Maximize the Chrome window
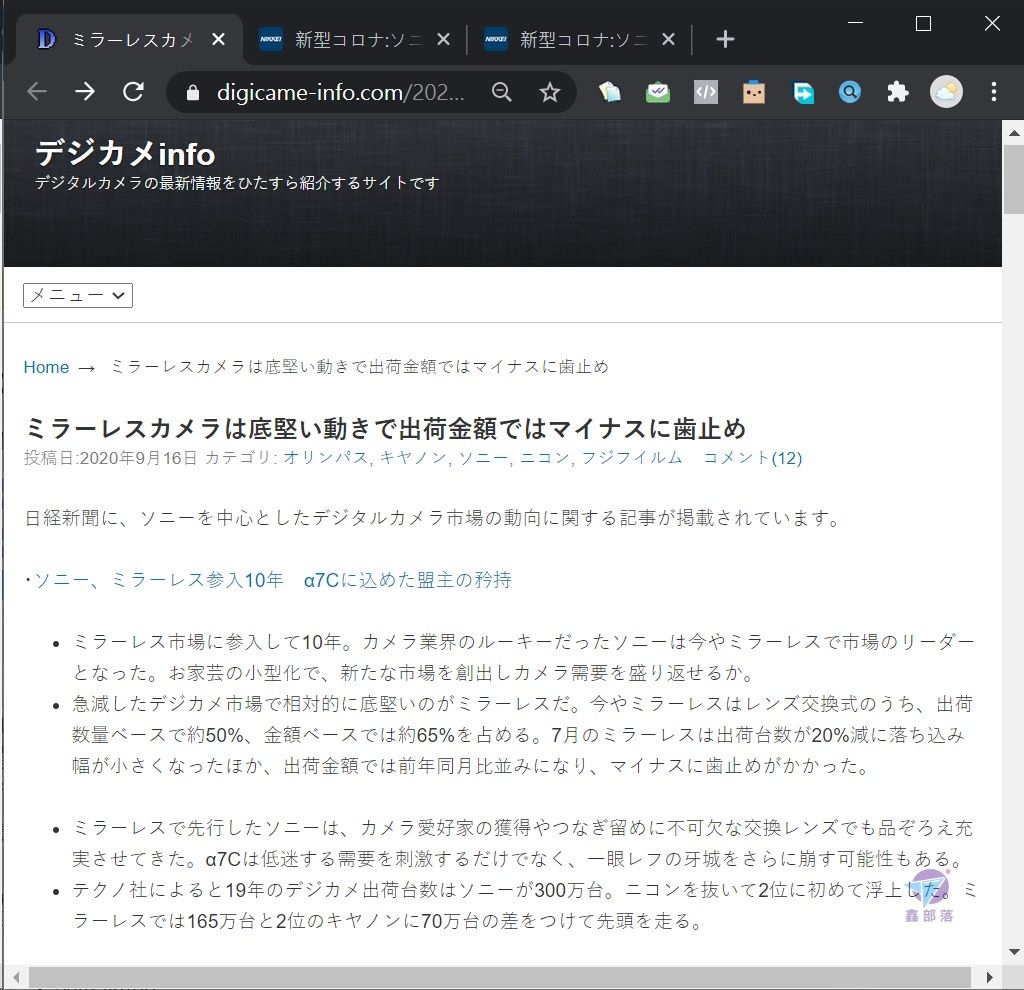The height and width of the screenshot is (990, 1024). tap(923, 24)
